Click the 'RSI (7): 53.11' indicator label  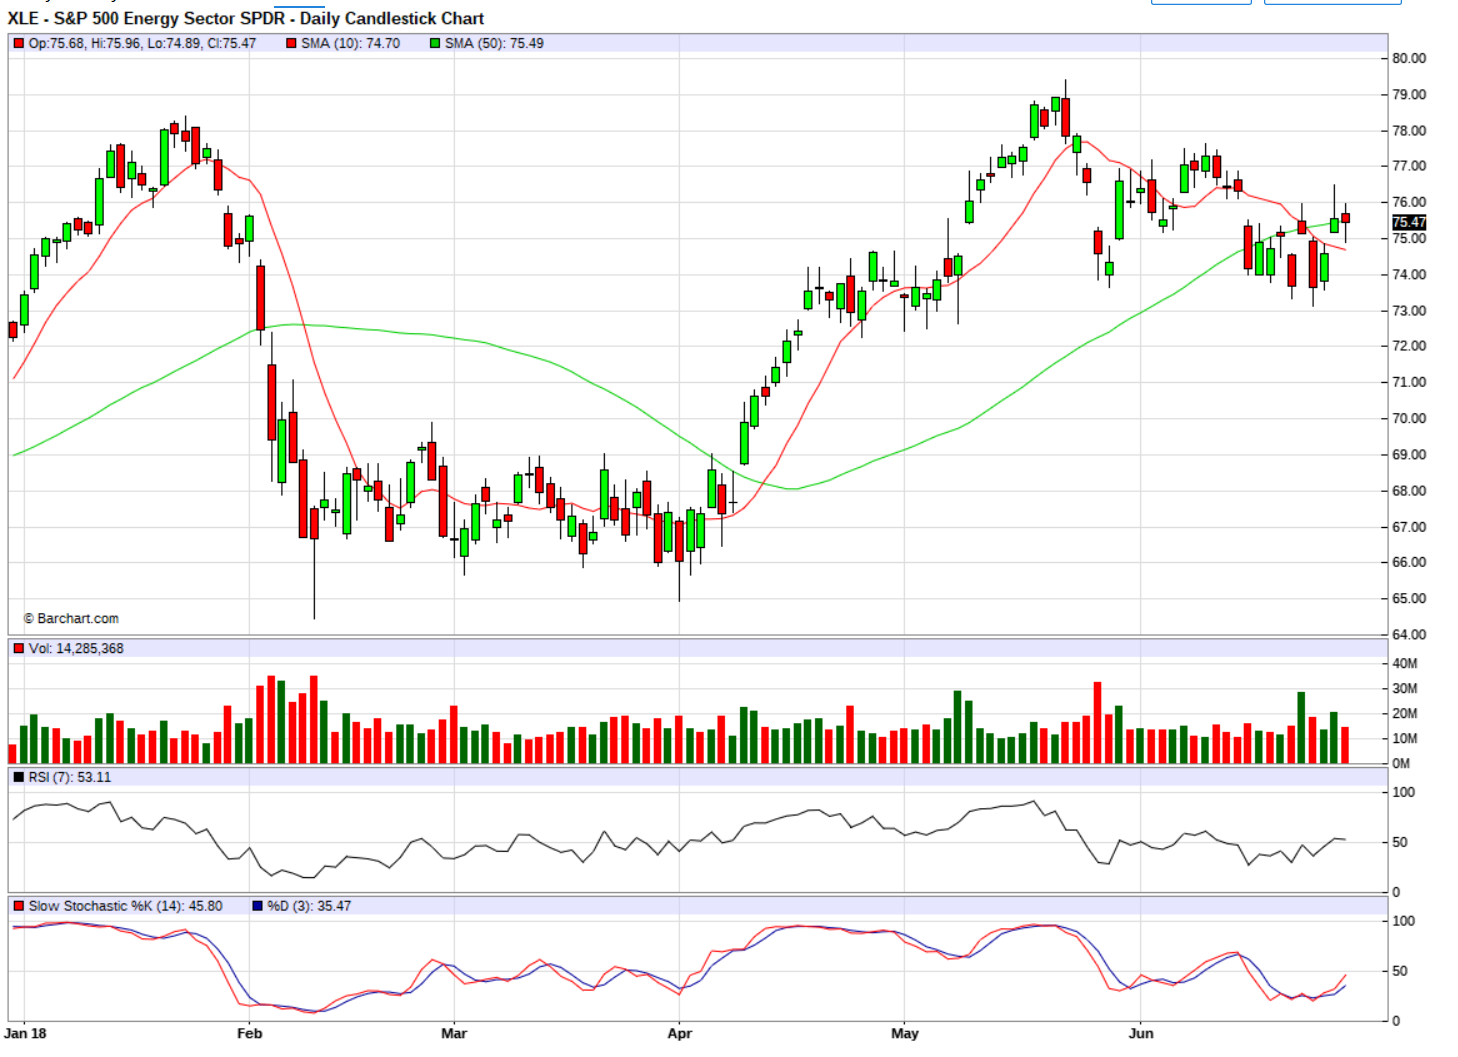pyautogui.click(x=70, y=777)
